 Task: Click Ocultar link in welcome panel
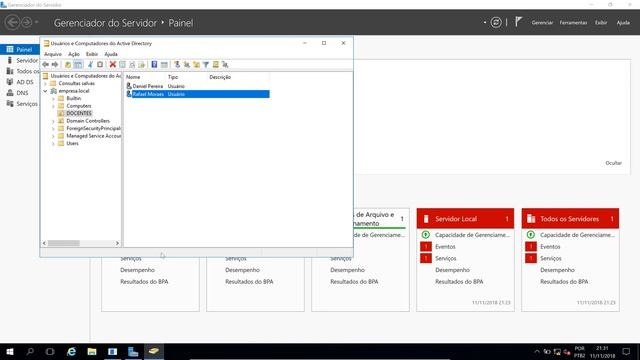coord(613,163)
